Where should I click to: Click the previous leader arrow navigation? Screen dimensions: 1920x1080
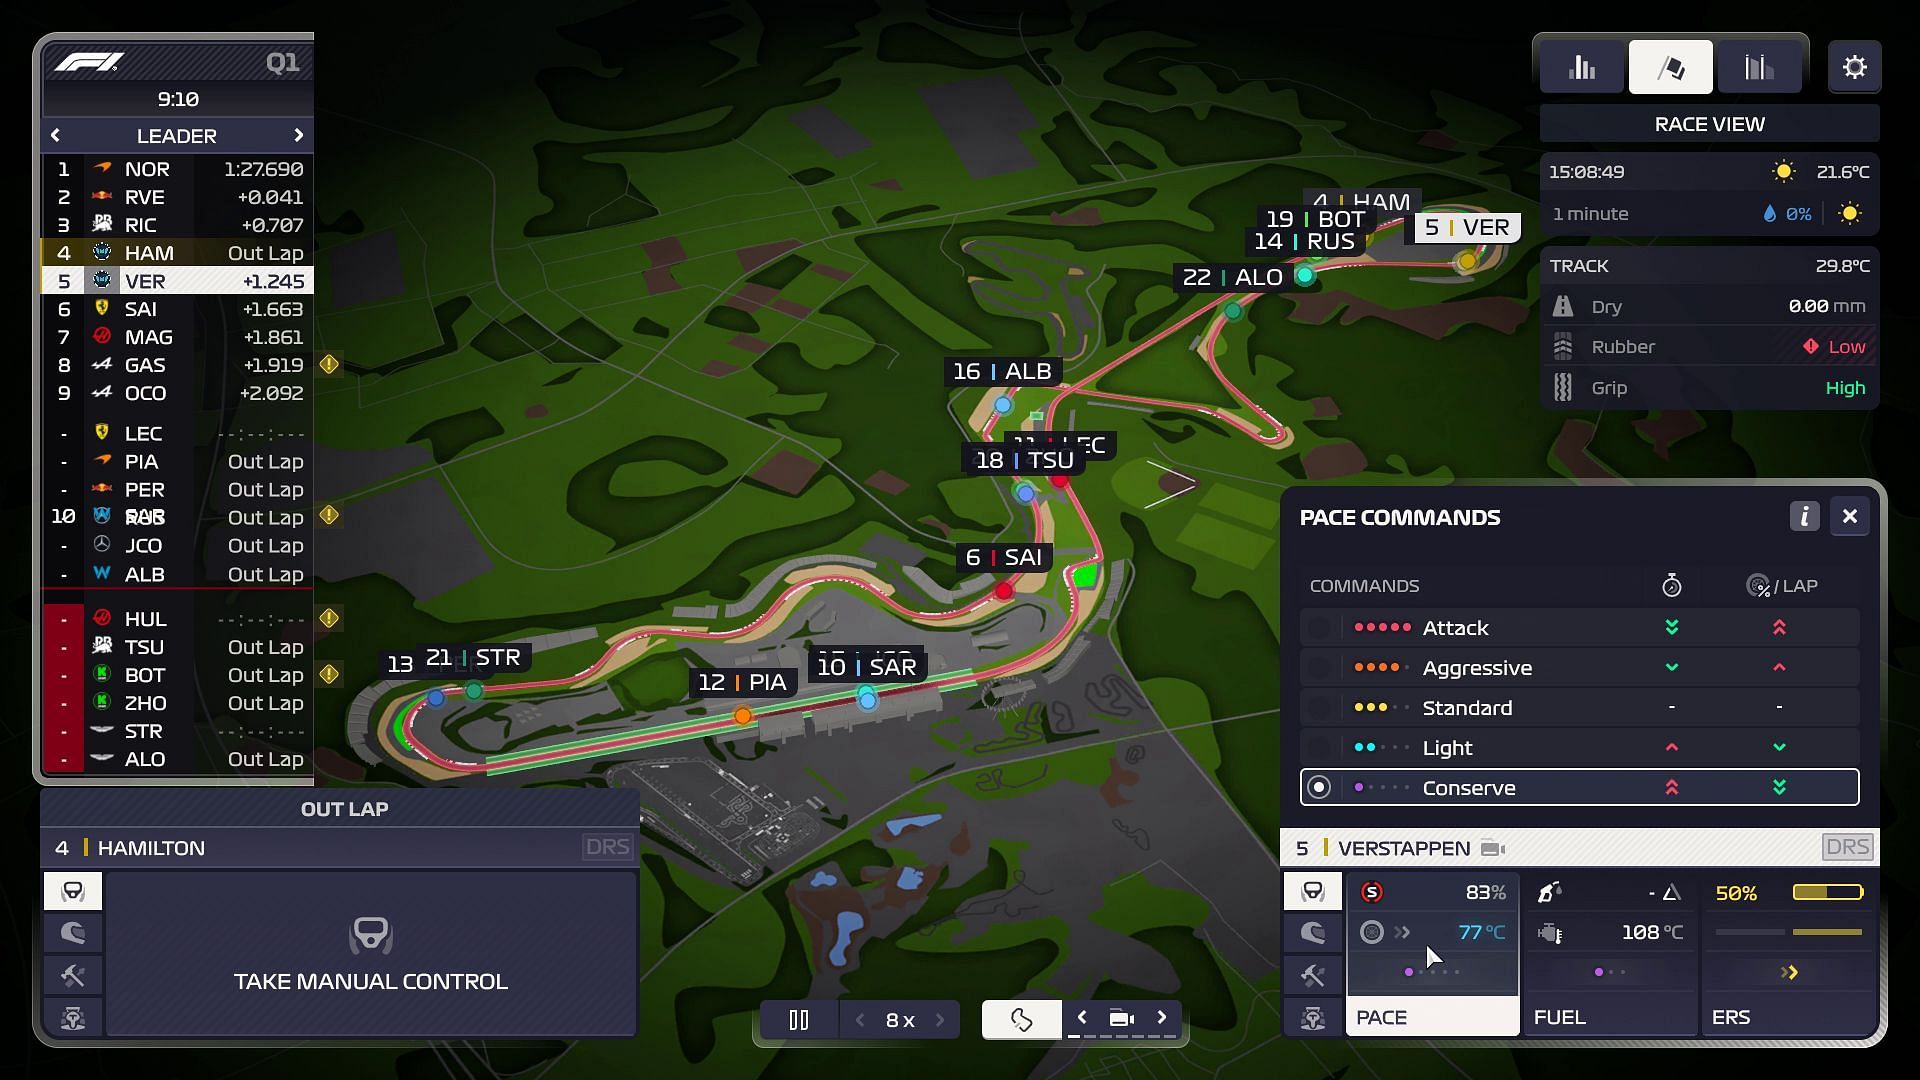[55, 135]
